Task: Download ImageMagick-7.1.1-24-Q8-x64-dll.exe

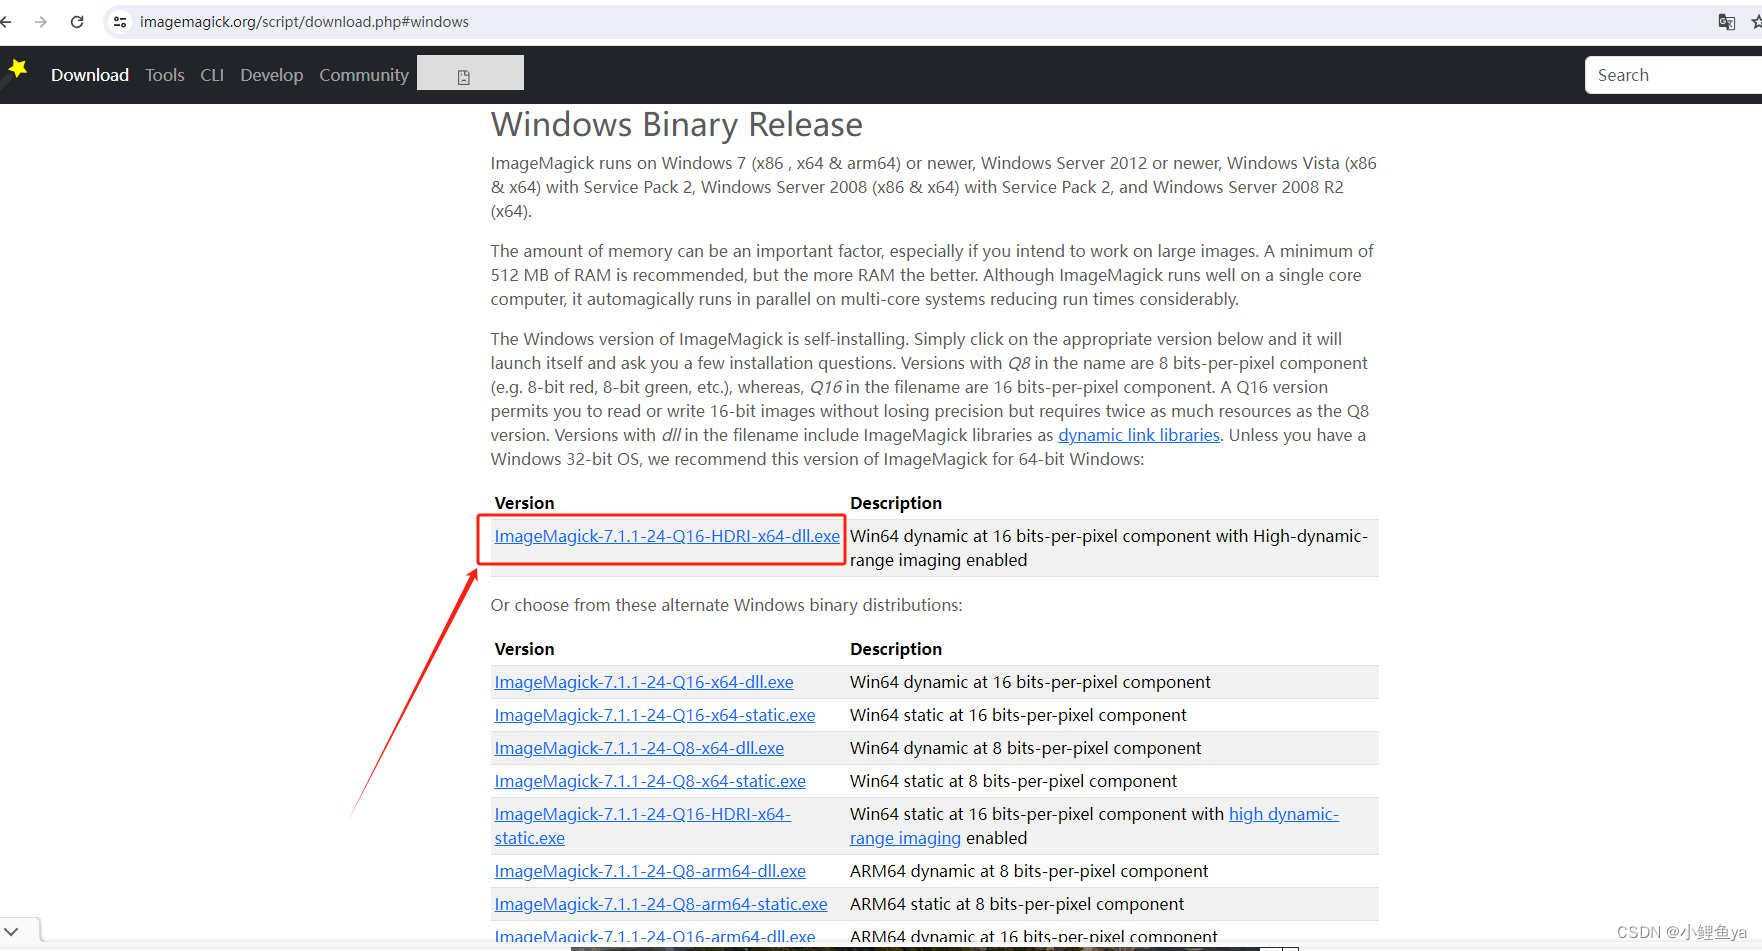Action: [639, 748]
